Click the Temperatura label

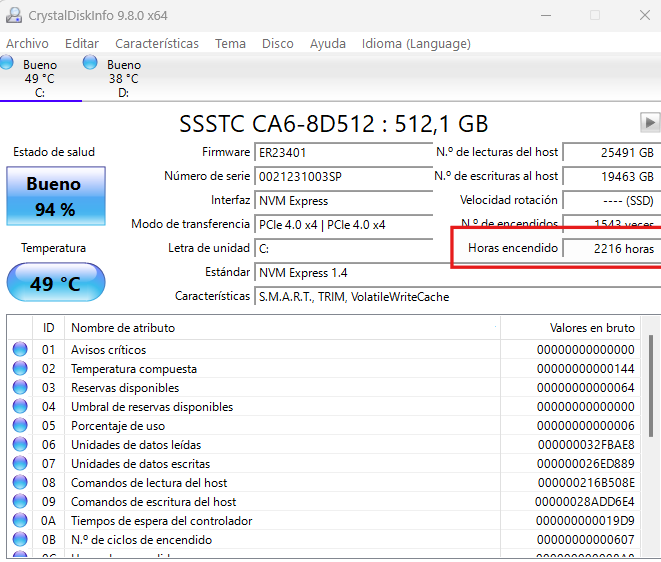(54, 248)
